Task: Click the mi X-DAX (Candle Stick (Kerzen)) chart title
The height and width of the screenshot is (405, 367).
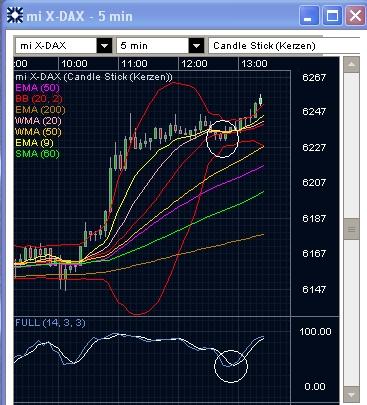Action: [94, 77]
